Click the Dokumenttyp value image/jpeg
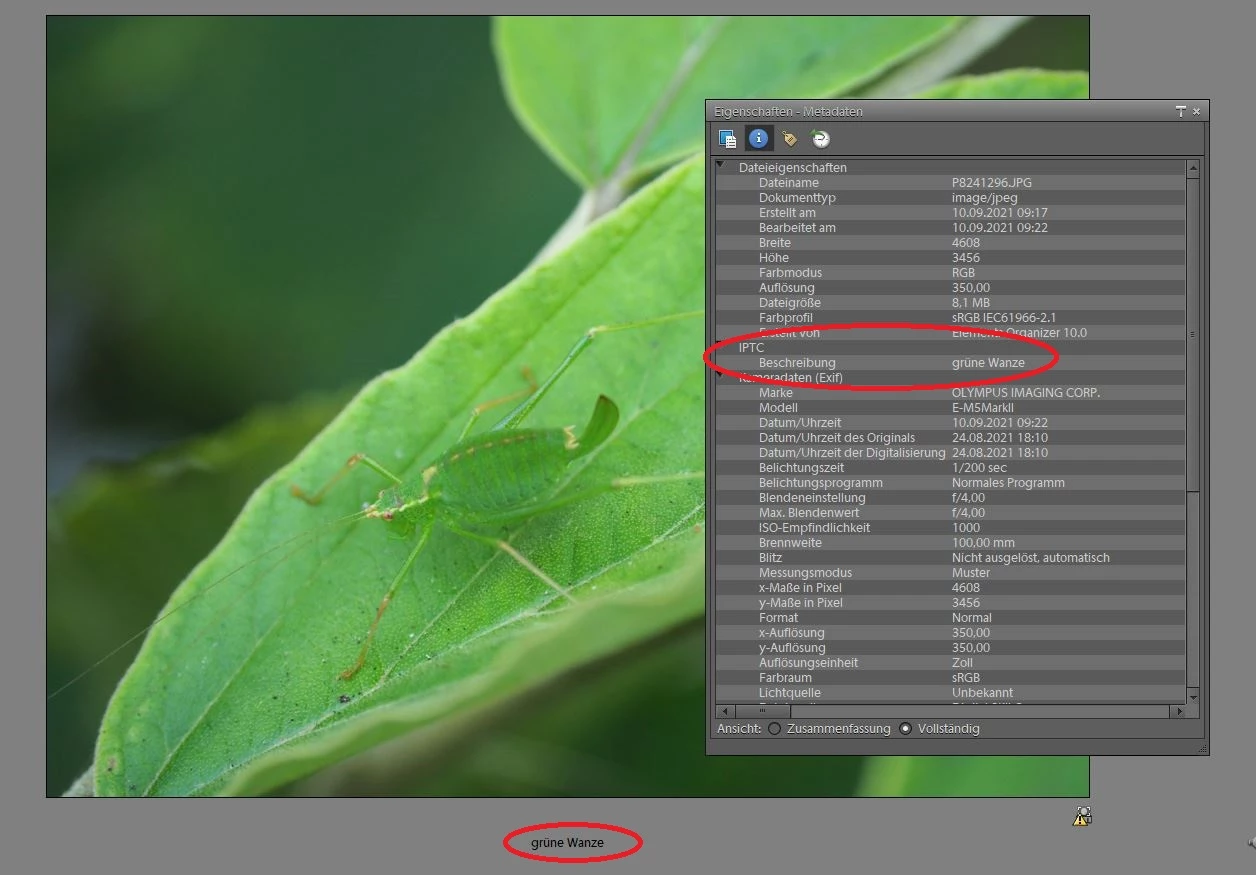Screen dimensions: 1256x875 point(985,197)
